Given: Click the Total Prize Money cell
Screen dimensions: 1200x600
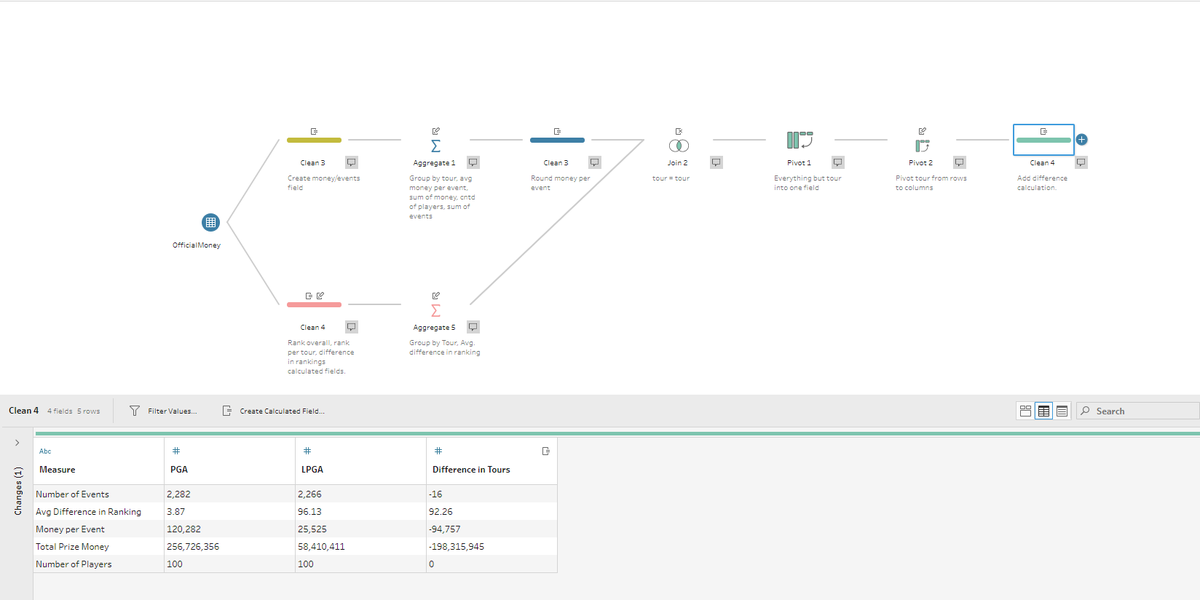Looking at the screenshot, I should click(97, 547).
